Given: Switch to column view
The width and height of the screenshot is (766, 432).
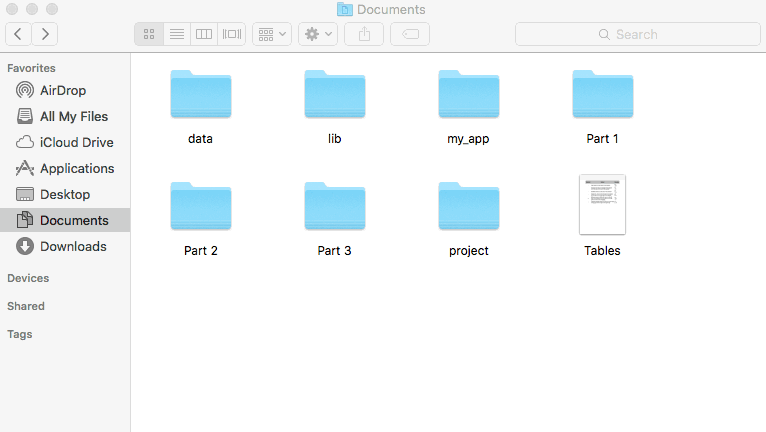Looking at the screenshot, I should pyautogui.click(x=204, y=34).
